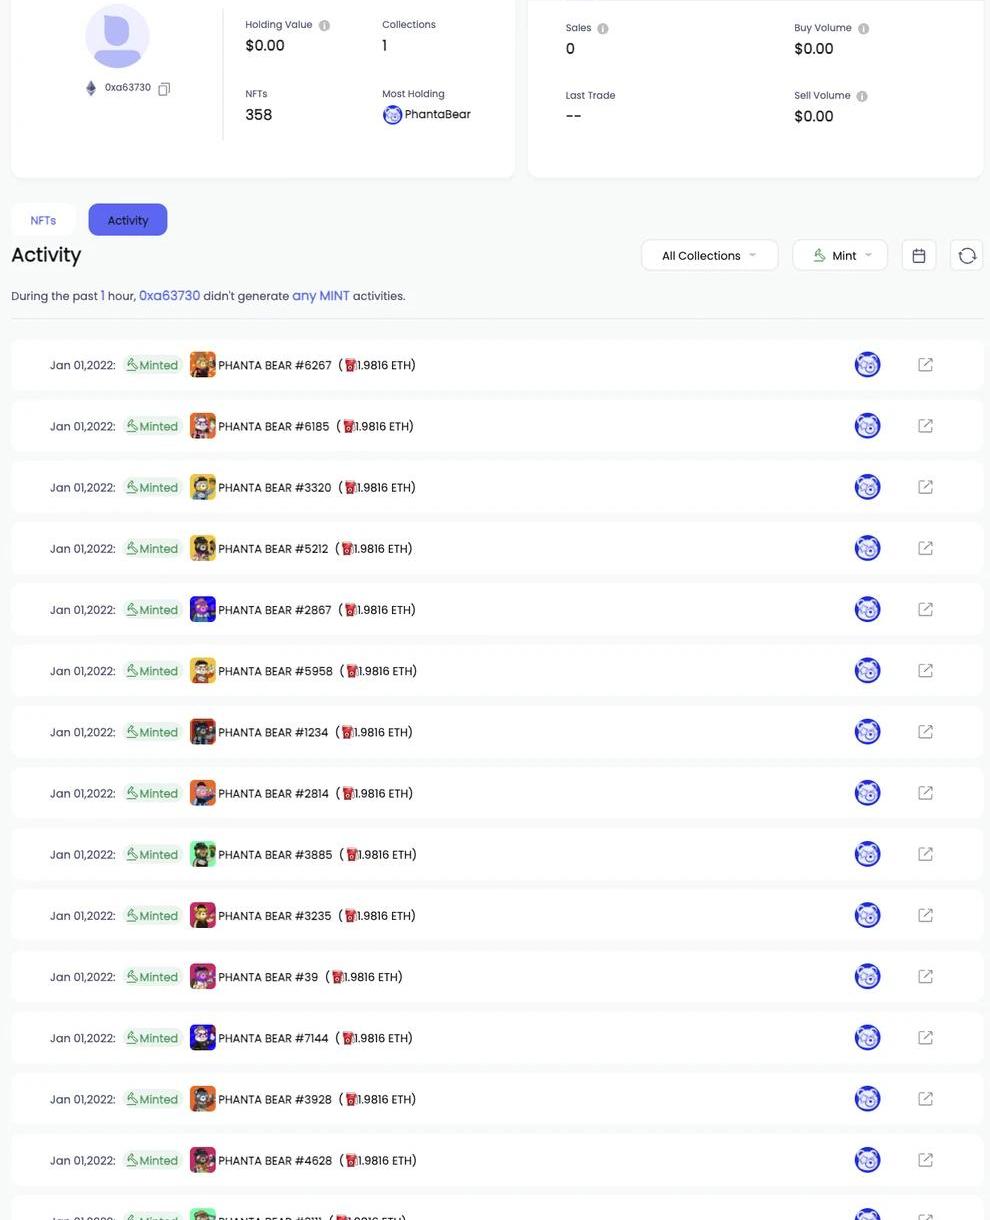This screenshot has width=990, height=1220.
Task: Open external link for PHANTA BEAR #39
Action: point(925,977)
